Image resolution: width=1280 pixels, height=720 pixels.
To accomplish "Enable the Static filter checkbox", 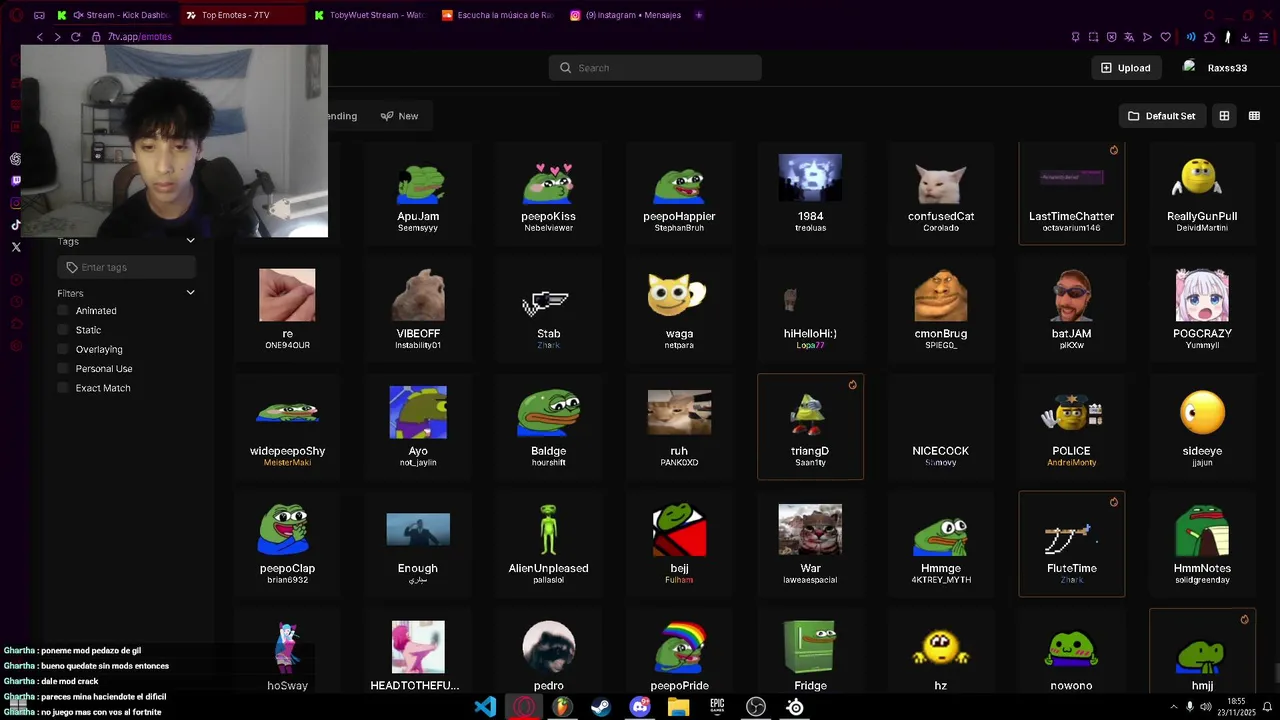I will click(63, 330).
